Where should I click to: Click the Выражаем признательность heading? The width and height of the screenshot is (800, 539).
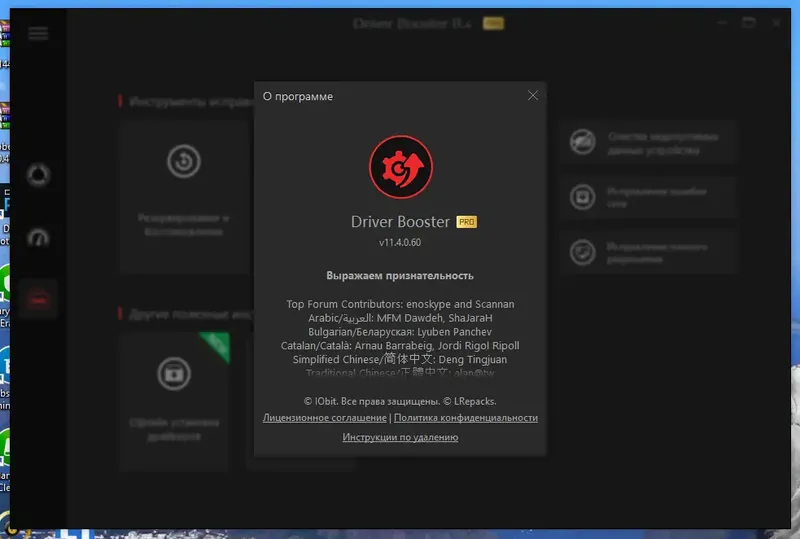click(x=400, y=276)
